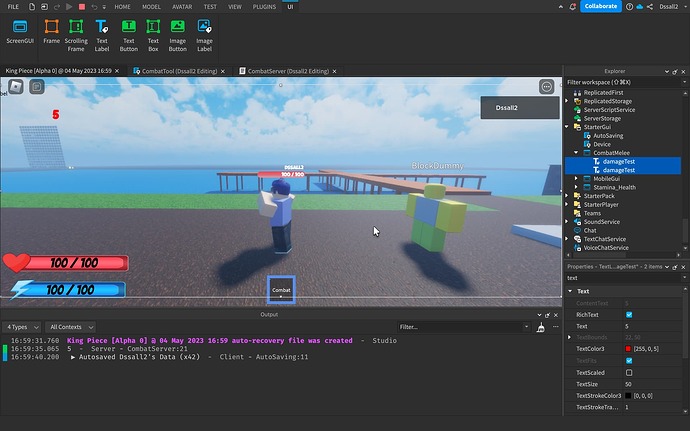Insert a Scrolling Frame
Image resolution: width=690 pixels, height=431 pixels.
tap(76, 36)
